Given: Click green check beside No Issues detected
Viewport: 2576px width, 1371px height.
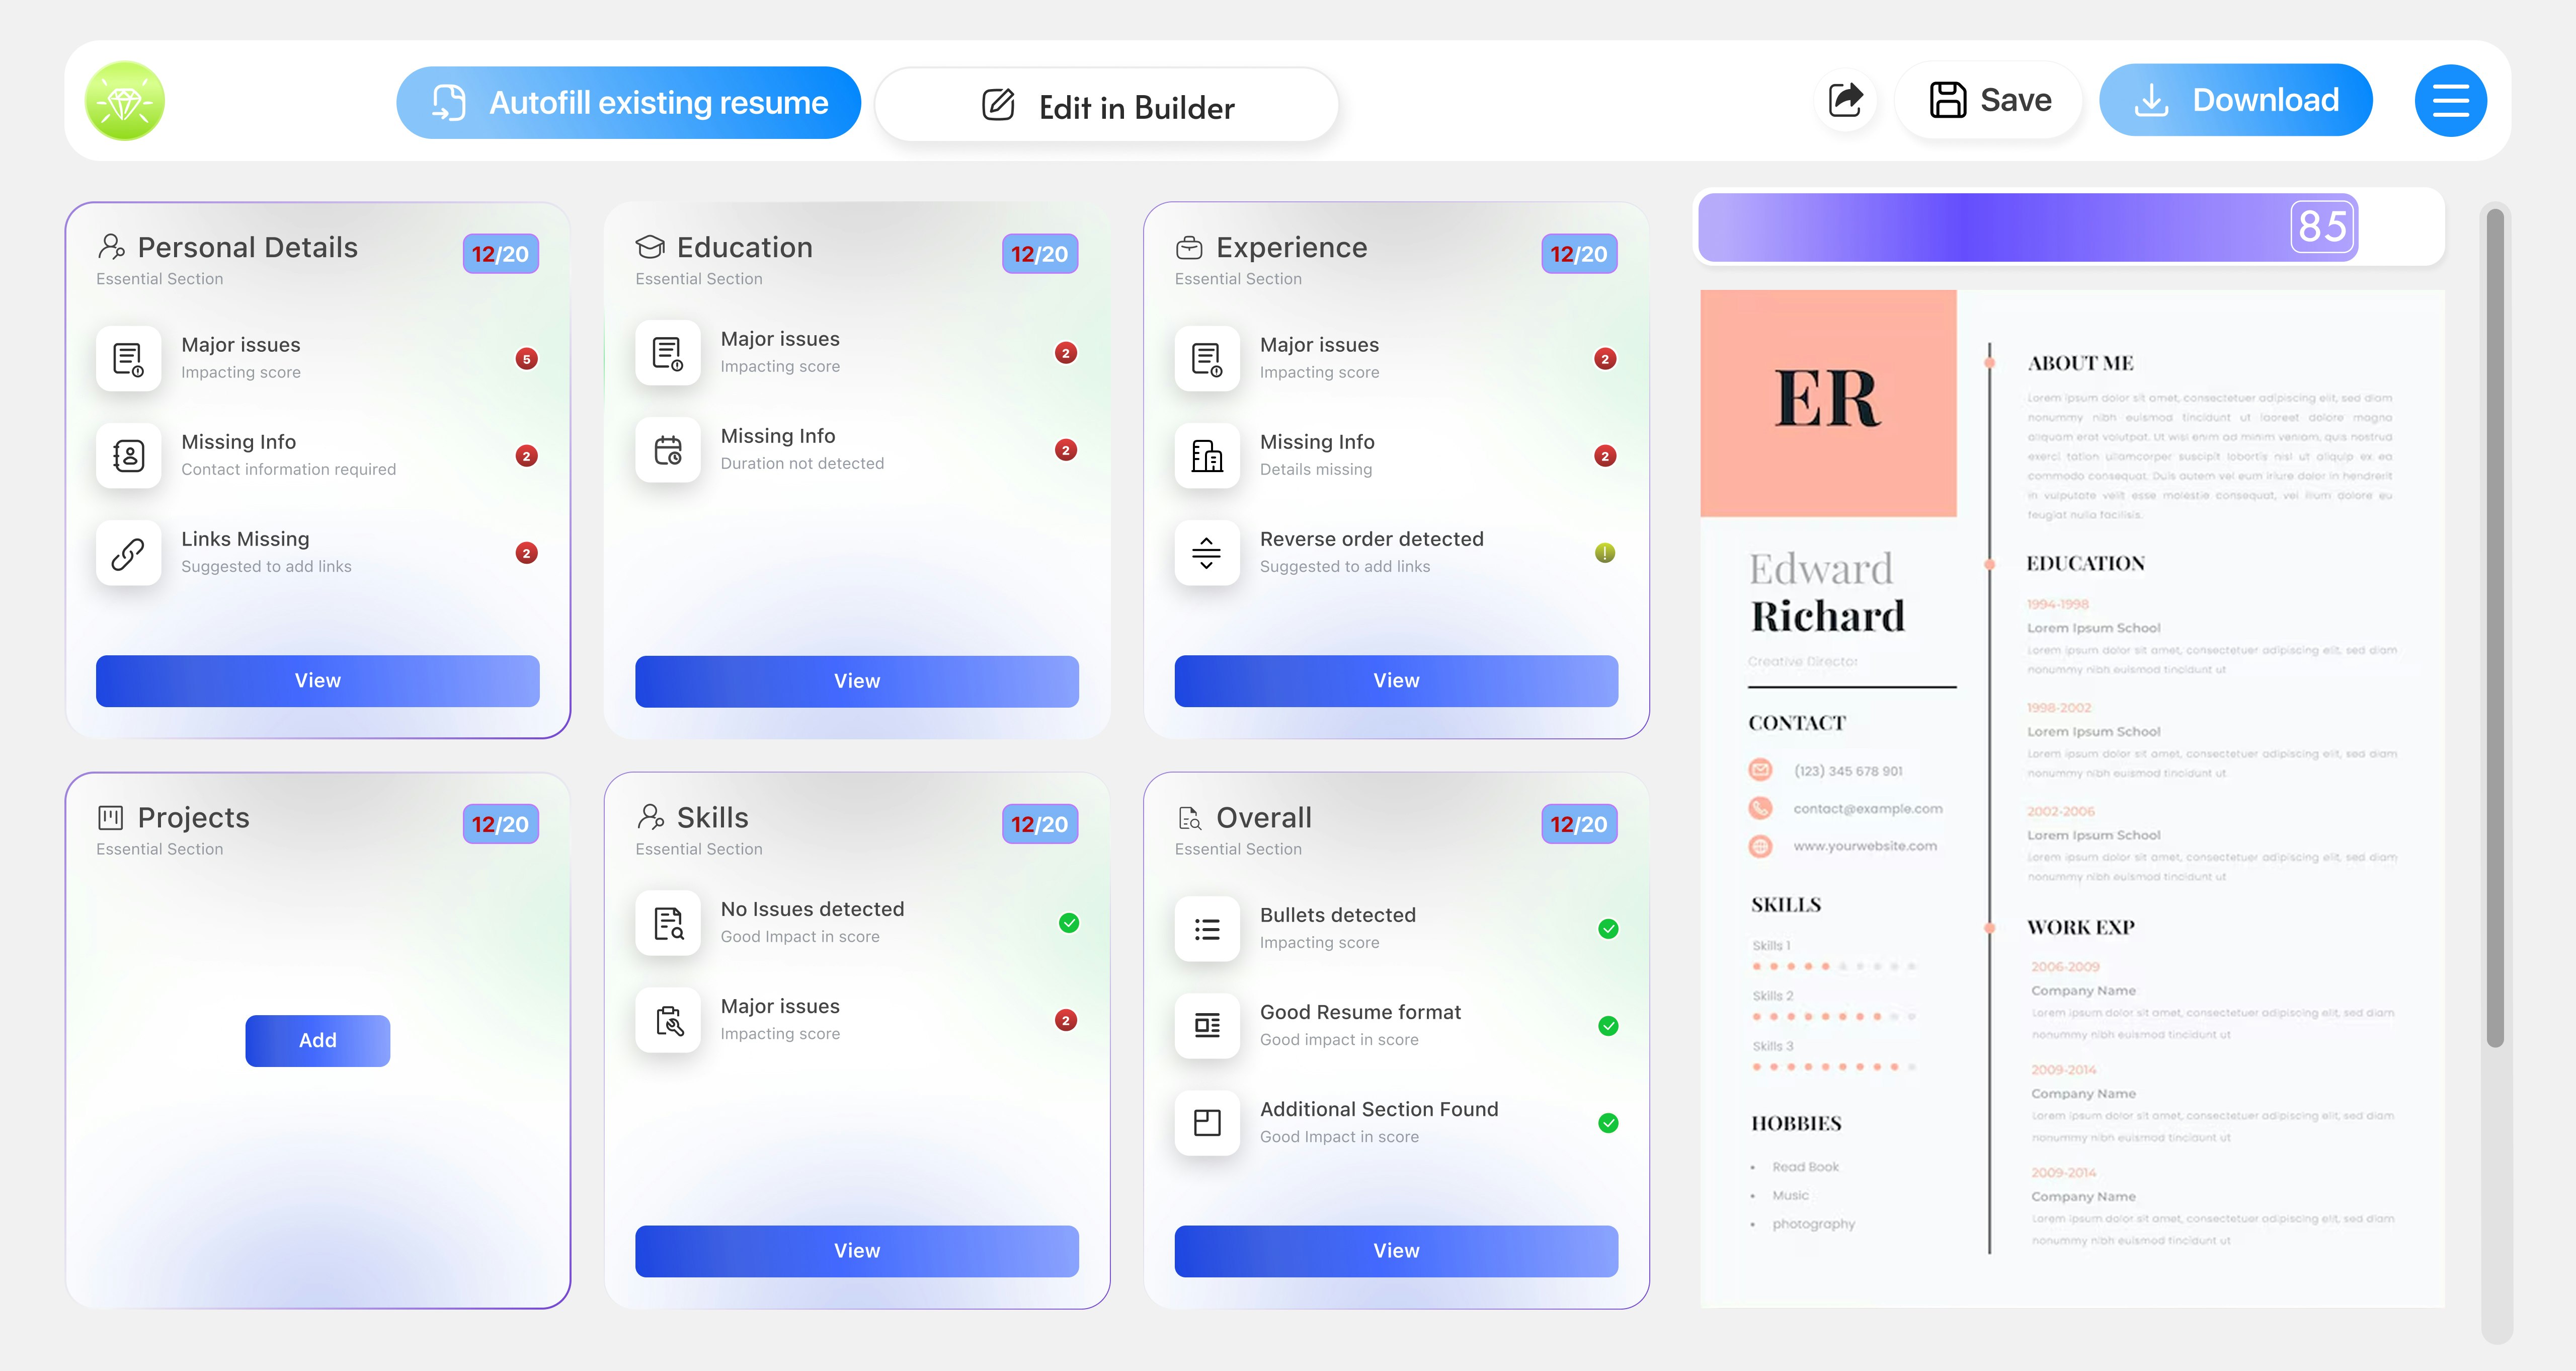Looking at the screenshot, I should coord(1069,923).
